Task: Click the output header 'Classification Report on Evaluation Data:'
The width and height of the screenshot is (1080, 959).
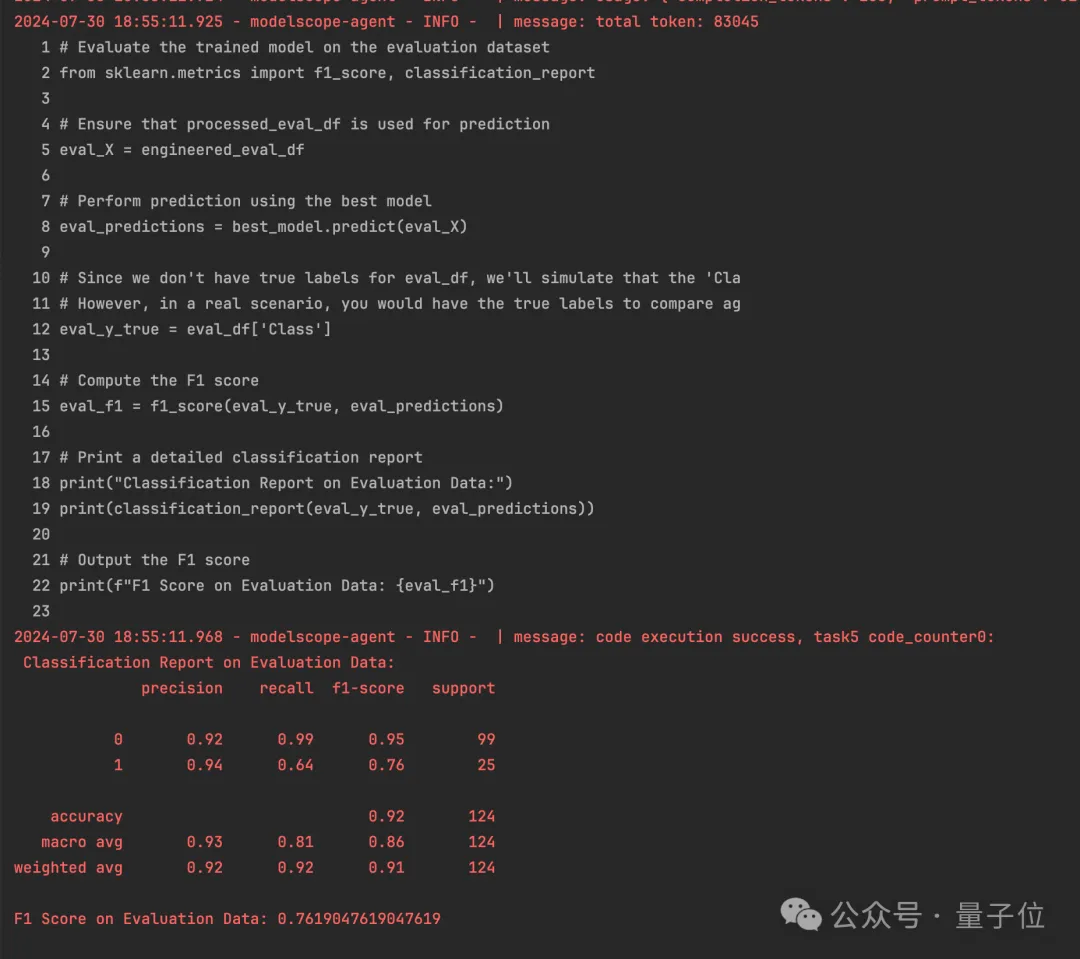Action: coord(209,663)
